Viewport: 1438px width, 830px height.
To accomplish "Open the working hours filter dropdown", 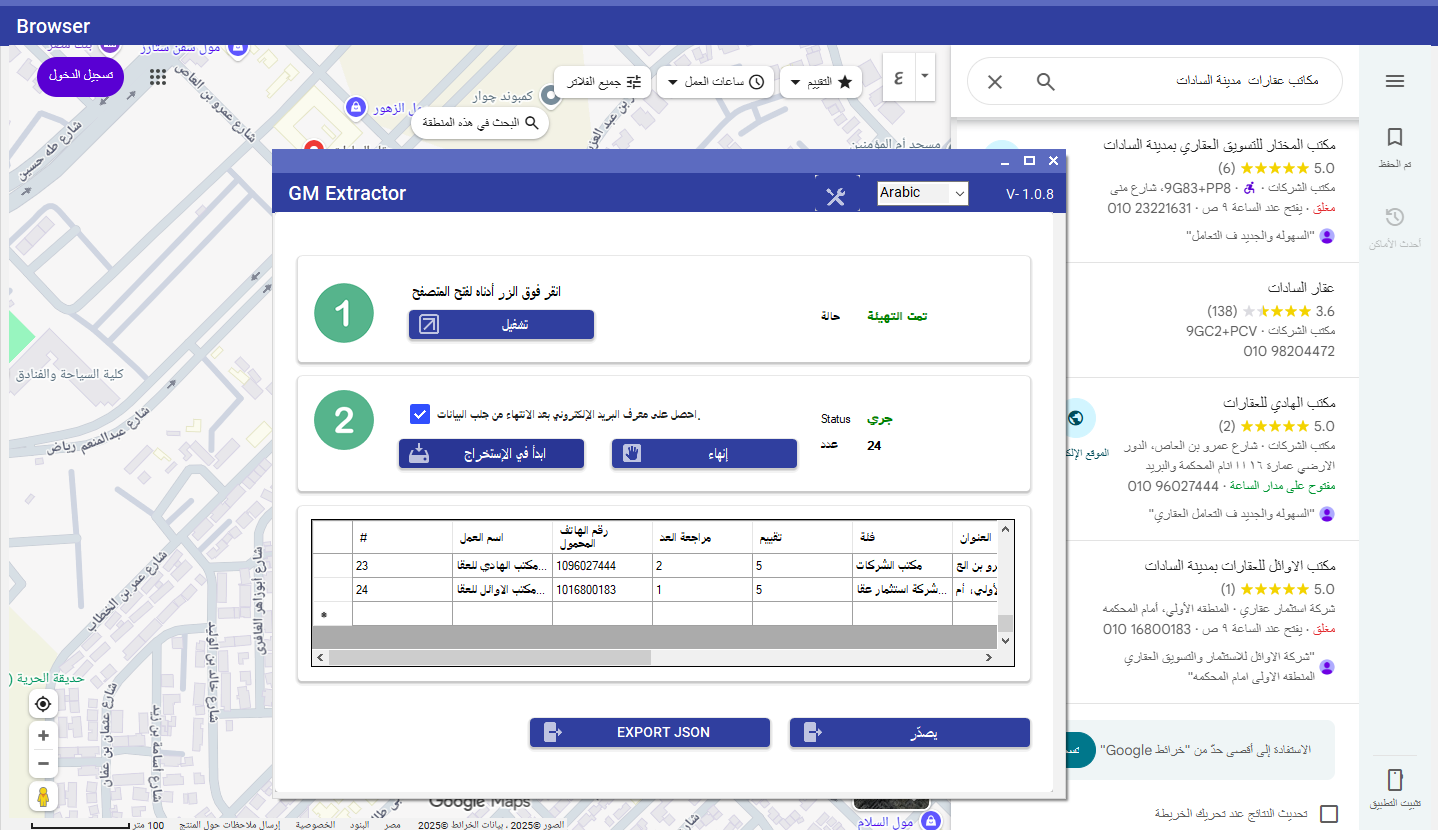I will (x=716, y=82).
